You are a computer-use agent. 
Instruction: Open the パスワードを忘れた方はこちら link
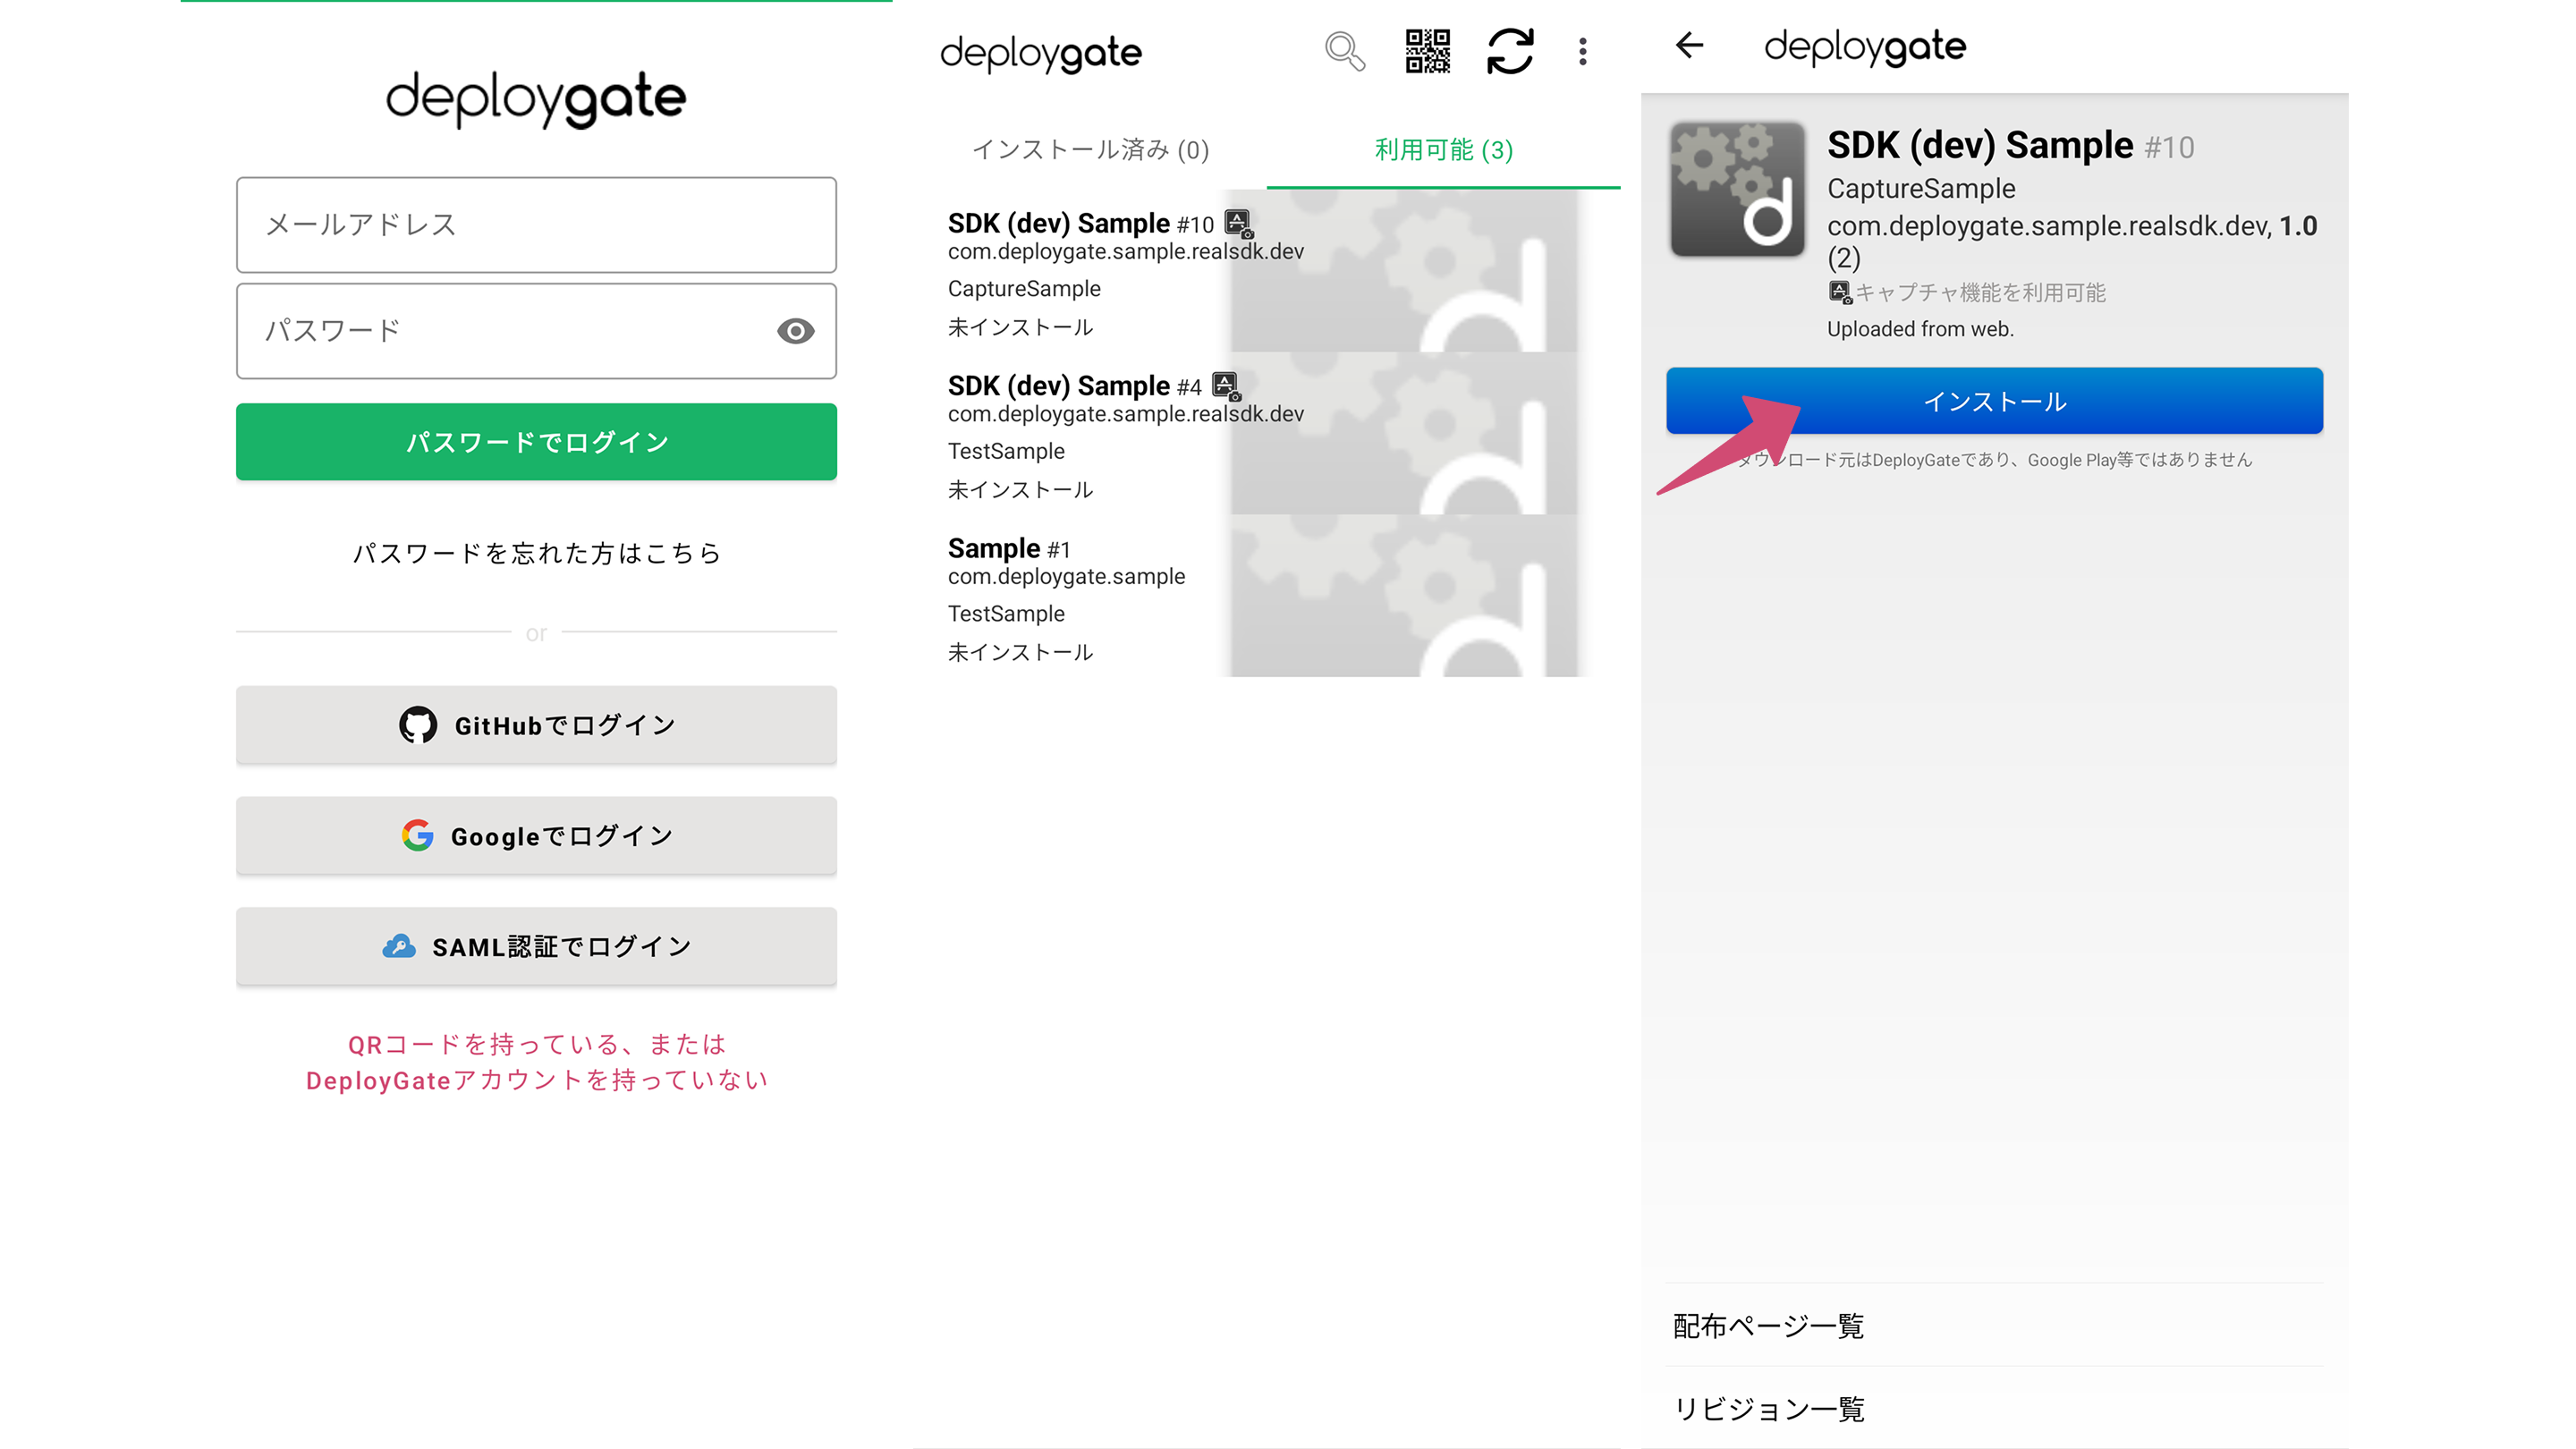click(x=536, y=552)
